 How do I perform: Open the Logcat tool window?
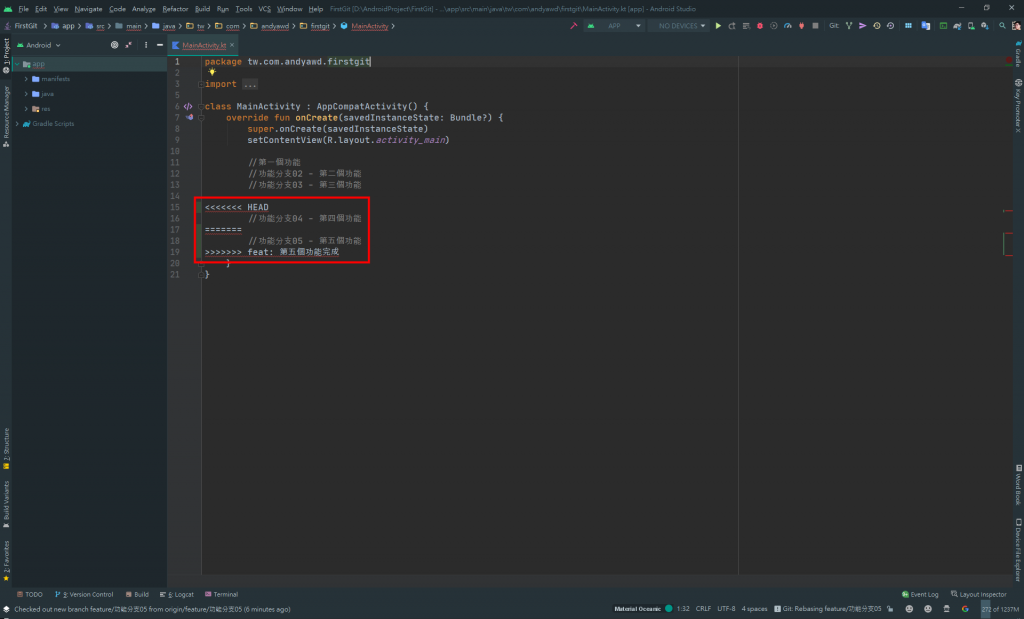176,594
